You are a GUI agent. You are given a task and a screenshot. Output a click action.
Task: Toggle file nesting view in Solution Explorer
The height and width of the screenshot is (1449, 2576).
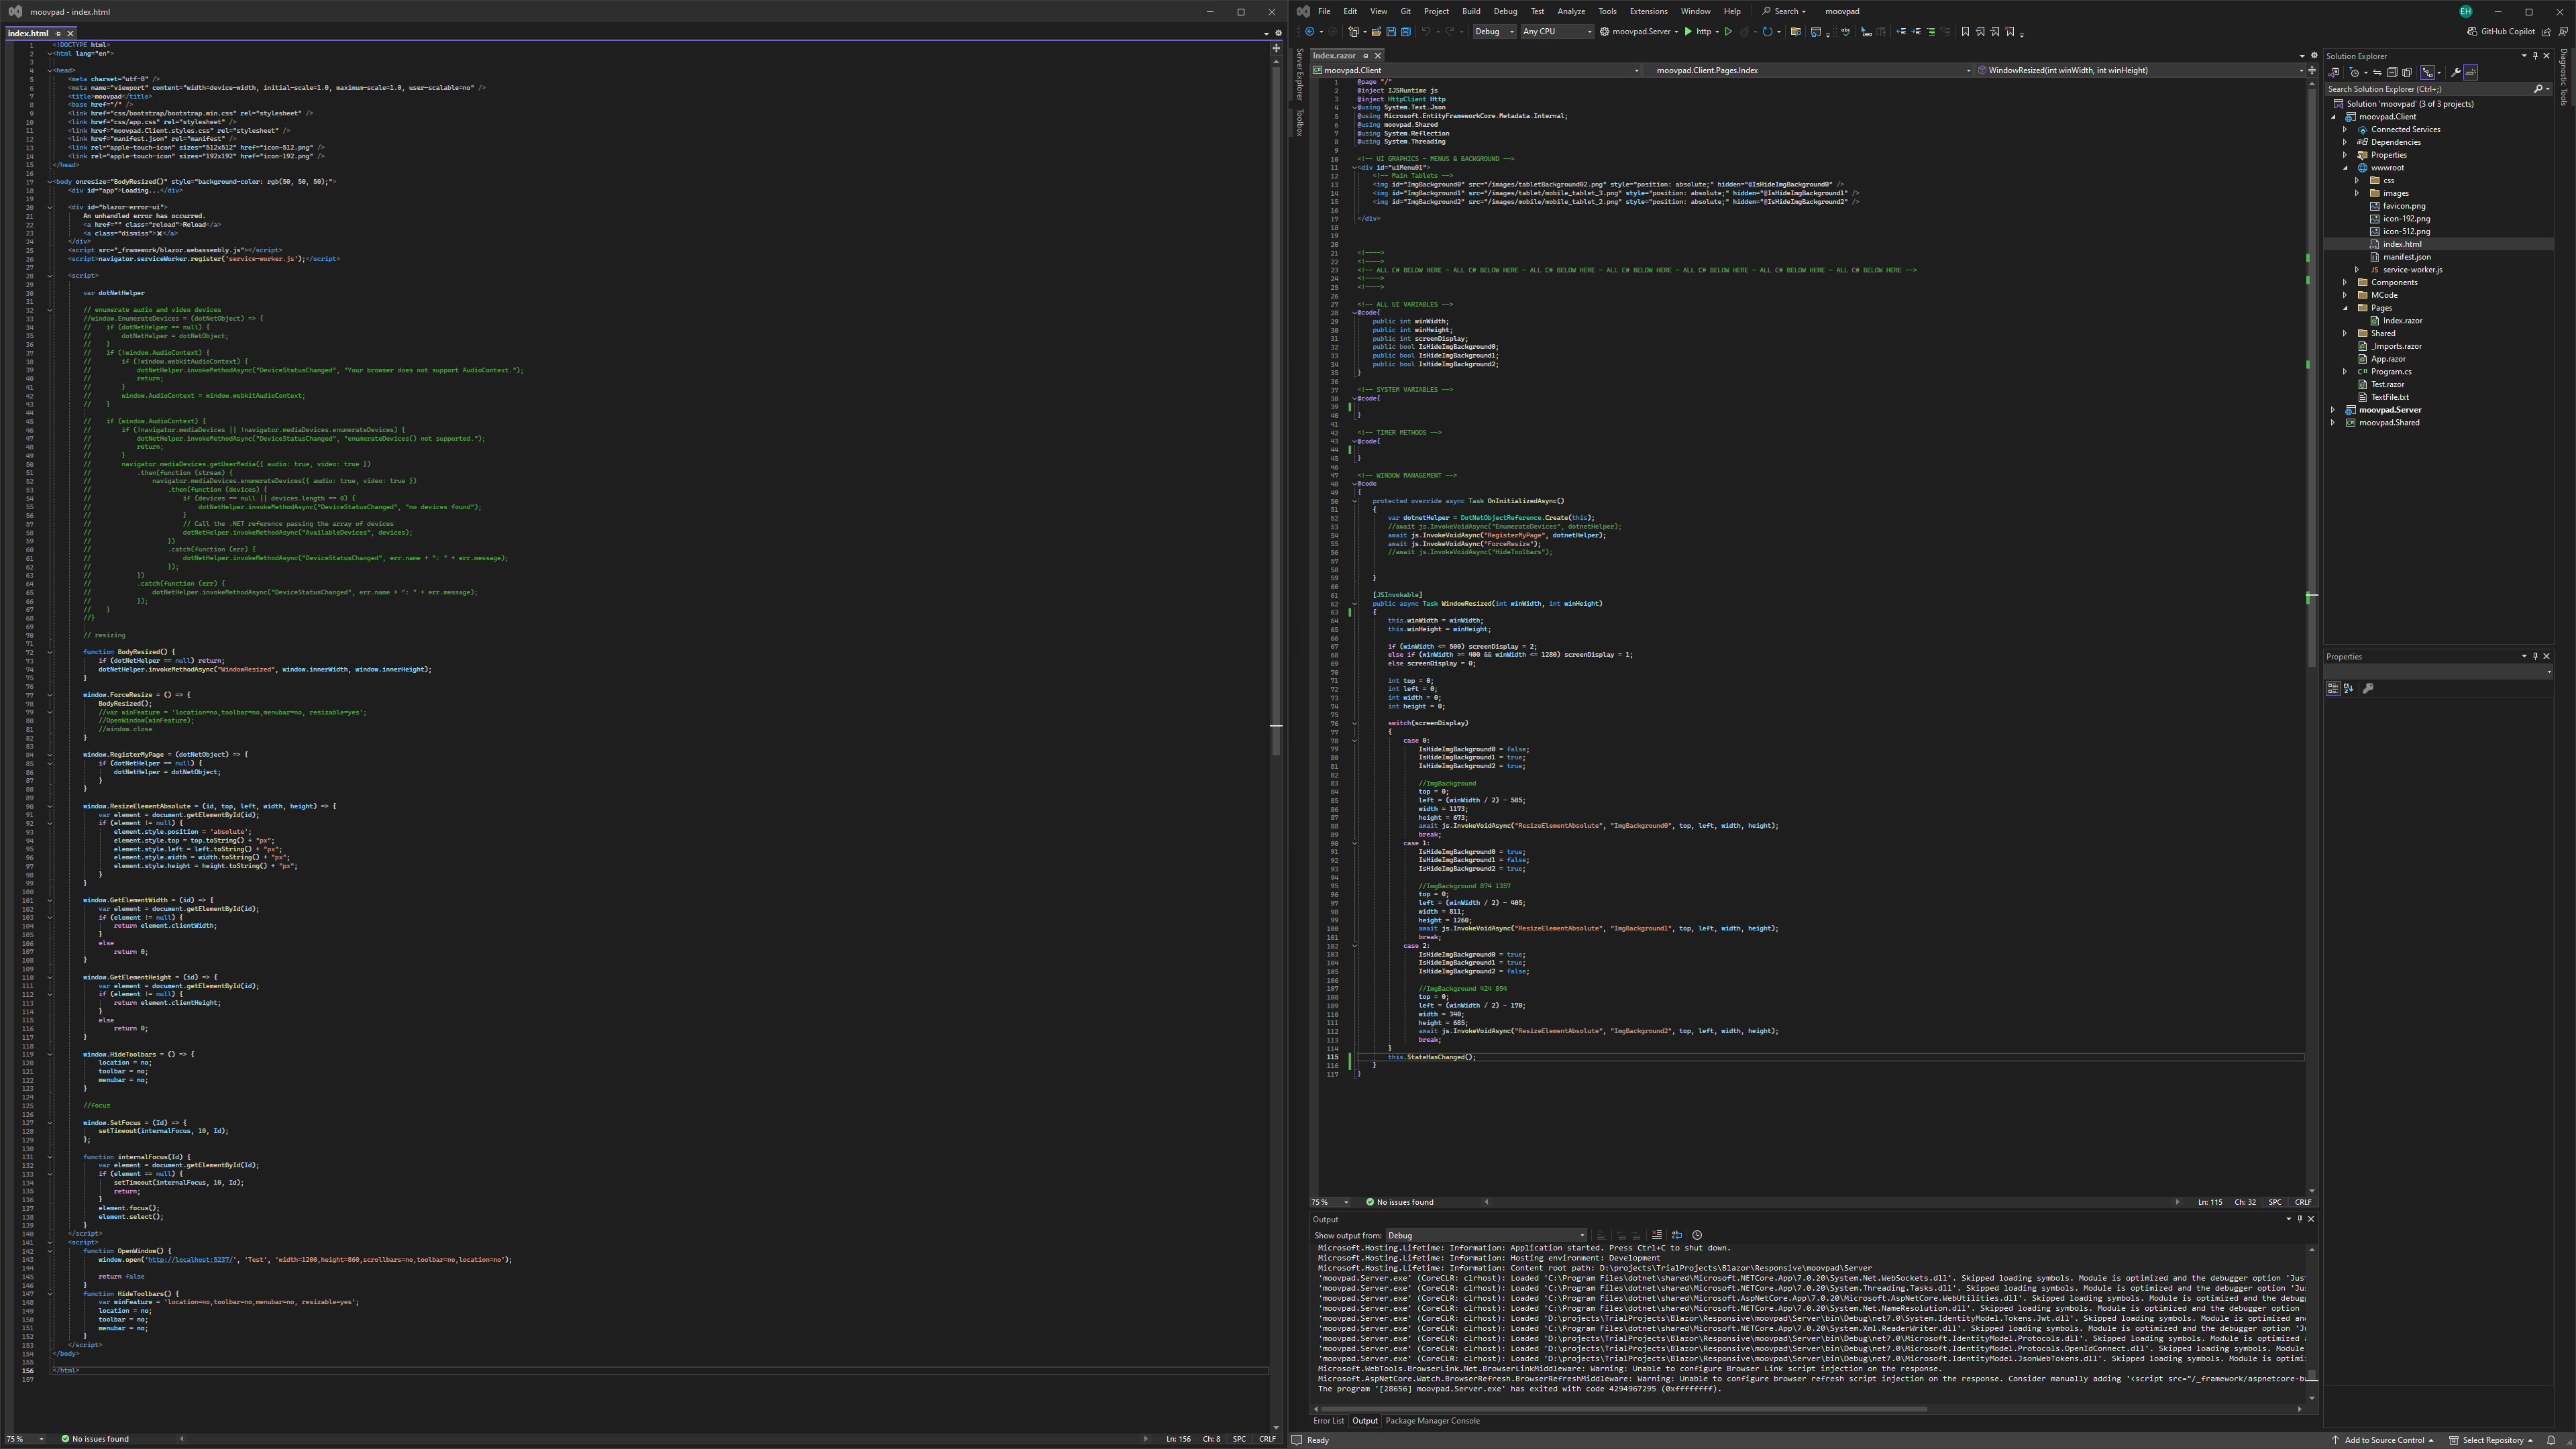pyautogui.click(x=2428, y=73)
